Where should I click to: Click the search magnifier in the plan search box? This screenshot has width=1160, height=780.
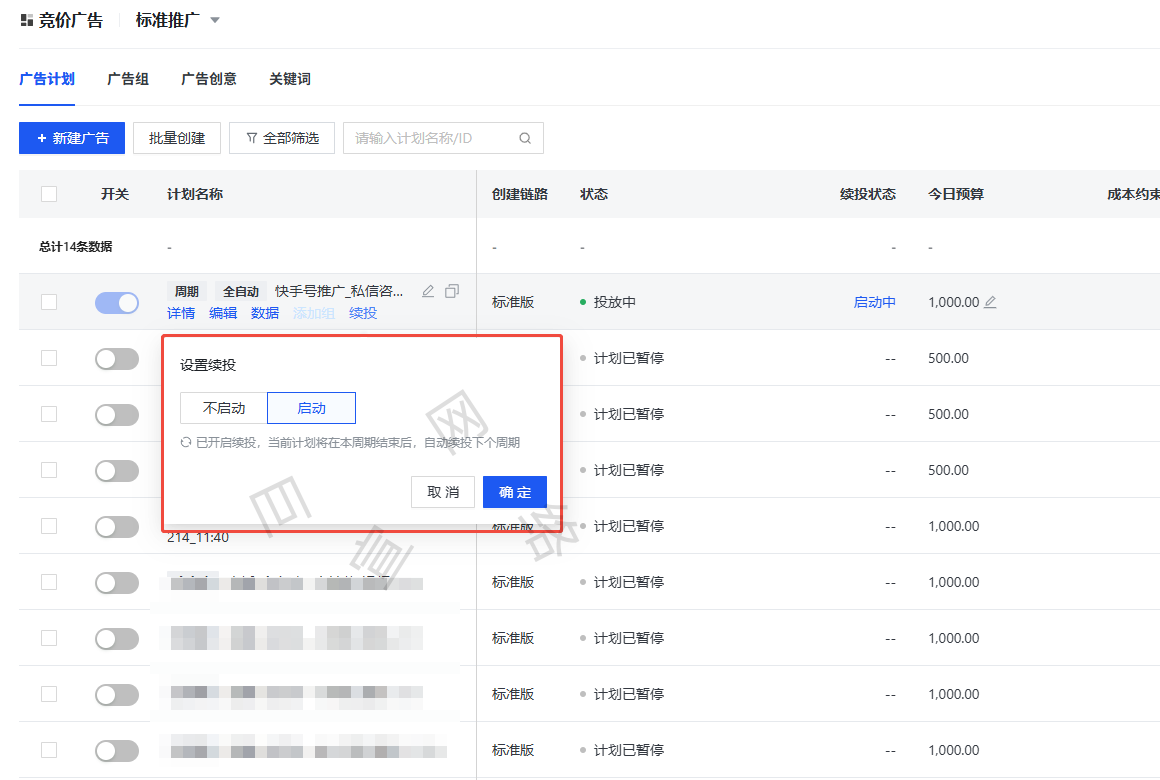click(x=525, y=138)
